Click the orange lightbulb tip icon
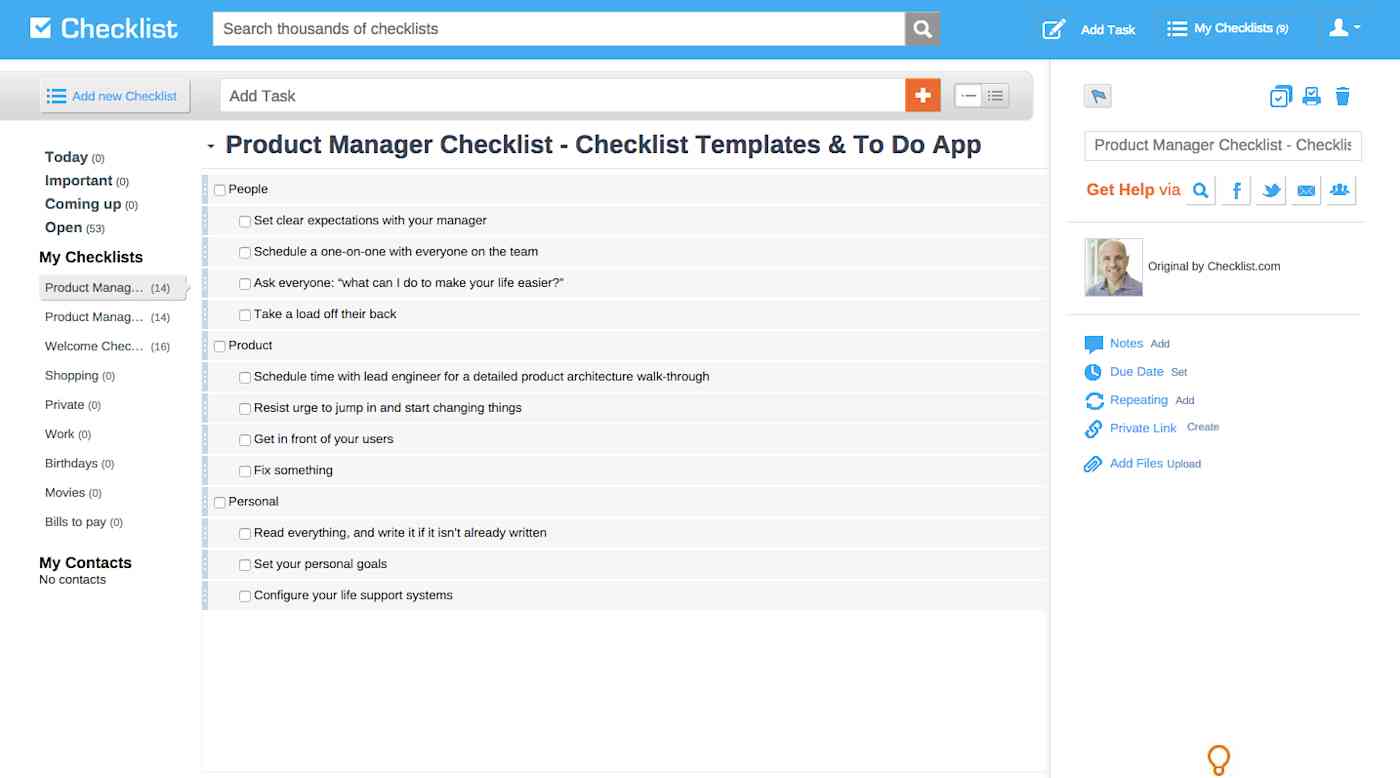This screenshot has width=1400, height=778. (1218, 760)
